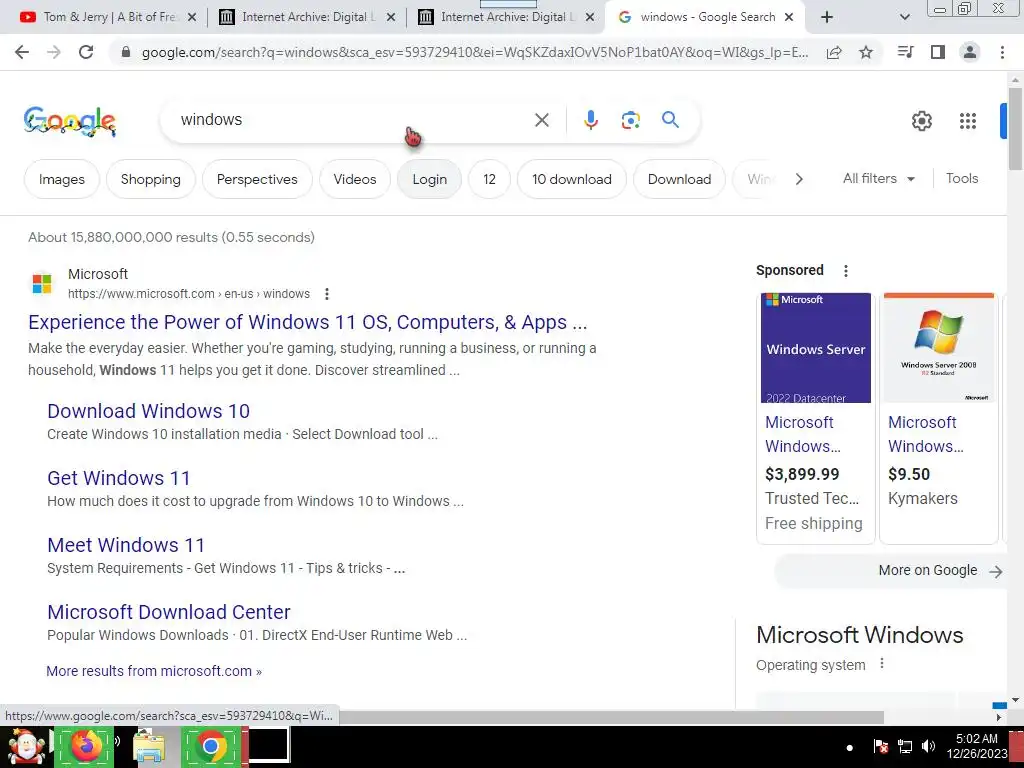
Task: Open the Get Windows 11 link
Action: (119, 478)
